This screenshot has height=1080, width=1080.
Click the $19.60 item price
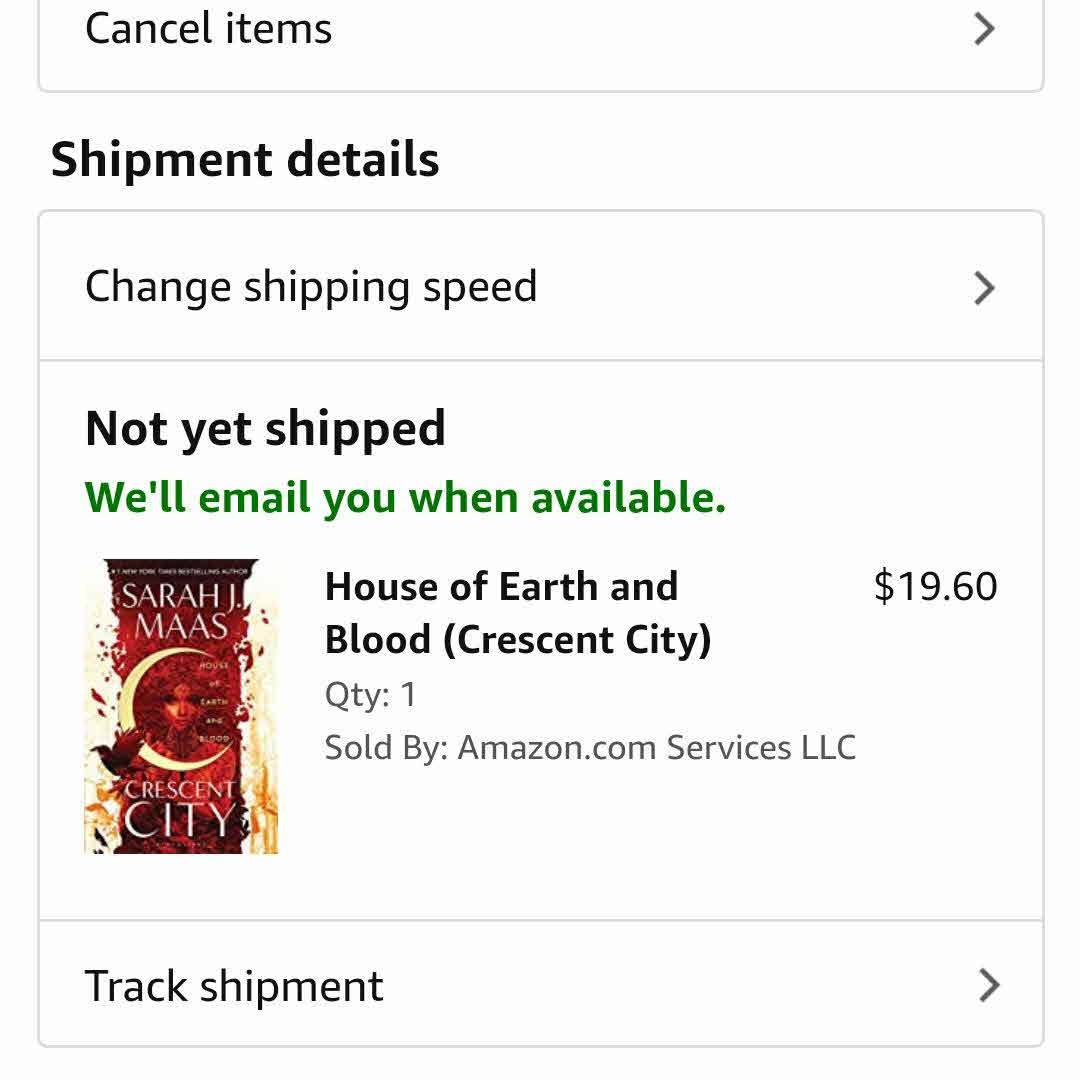pyautogui.click(x=934, y=587)
